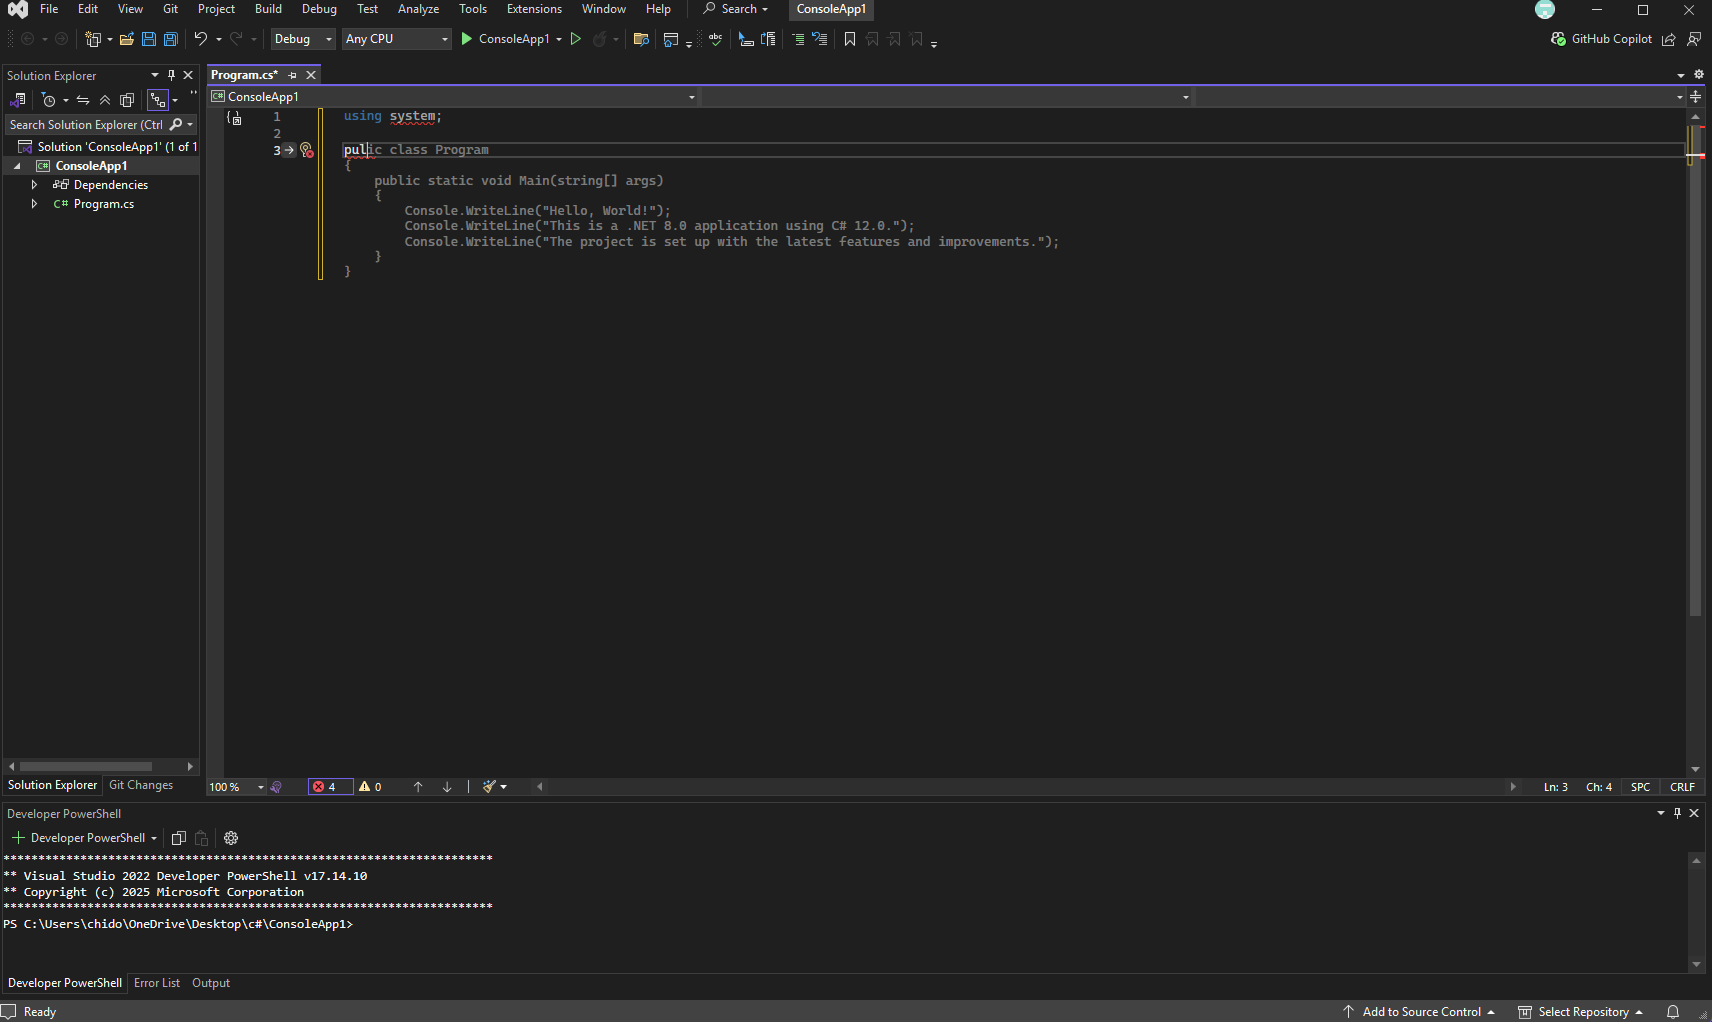Open the startup project dropdown arrow beside ConsoleApp1

click(559, 39)
